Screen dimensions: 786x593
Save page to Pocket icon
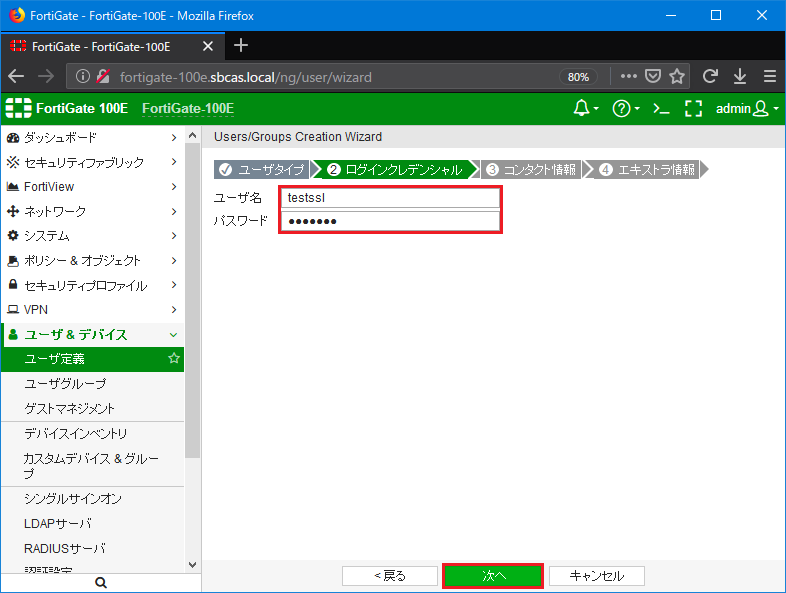coord(653,76)
